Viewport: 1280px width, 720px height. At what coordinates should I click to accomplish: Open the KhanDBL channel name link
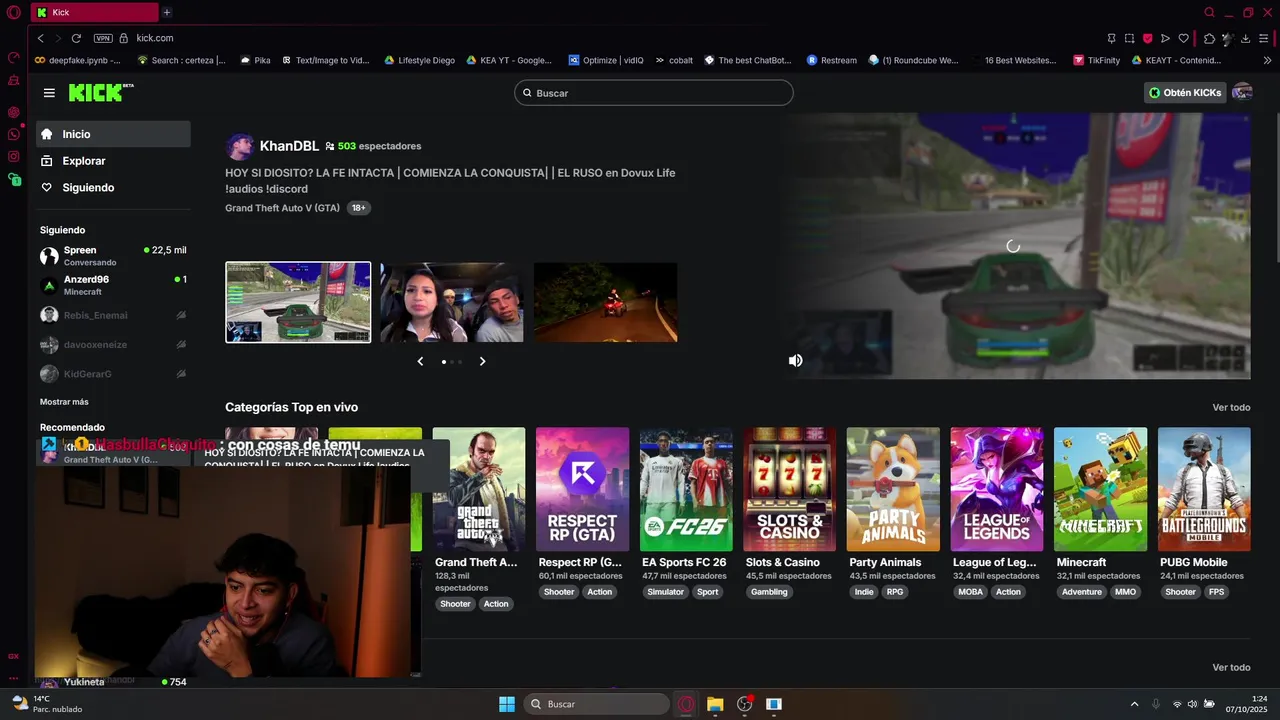click(x=289, y=146)
